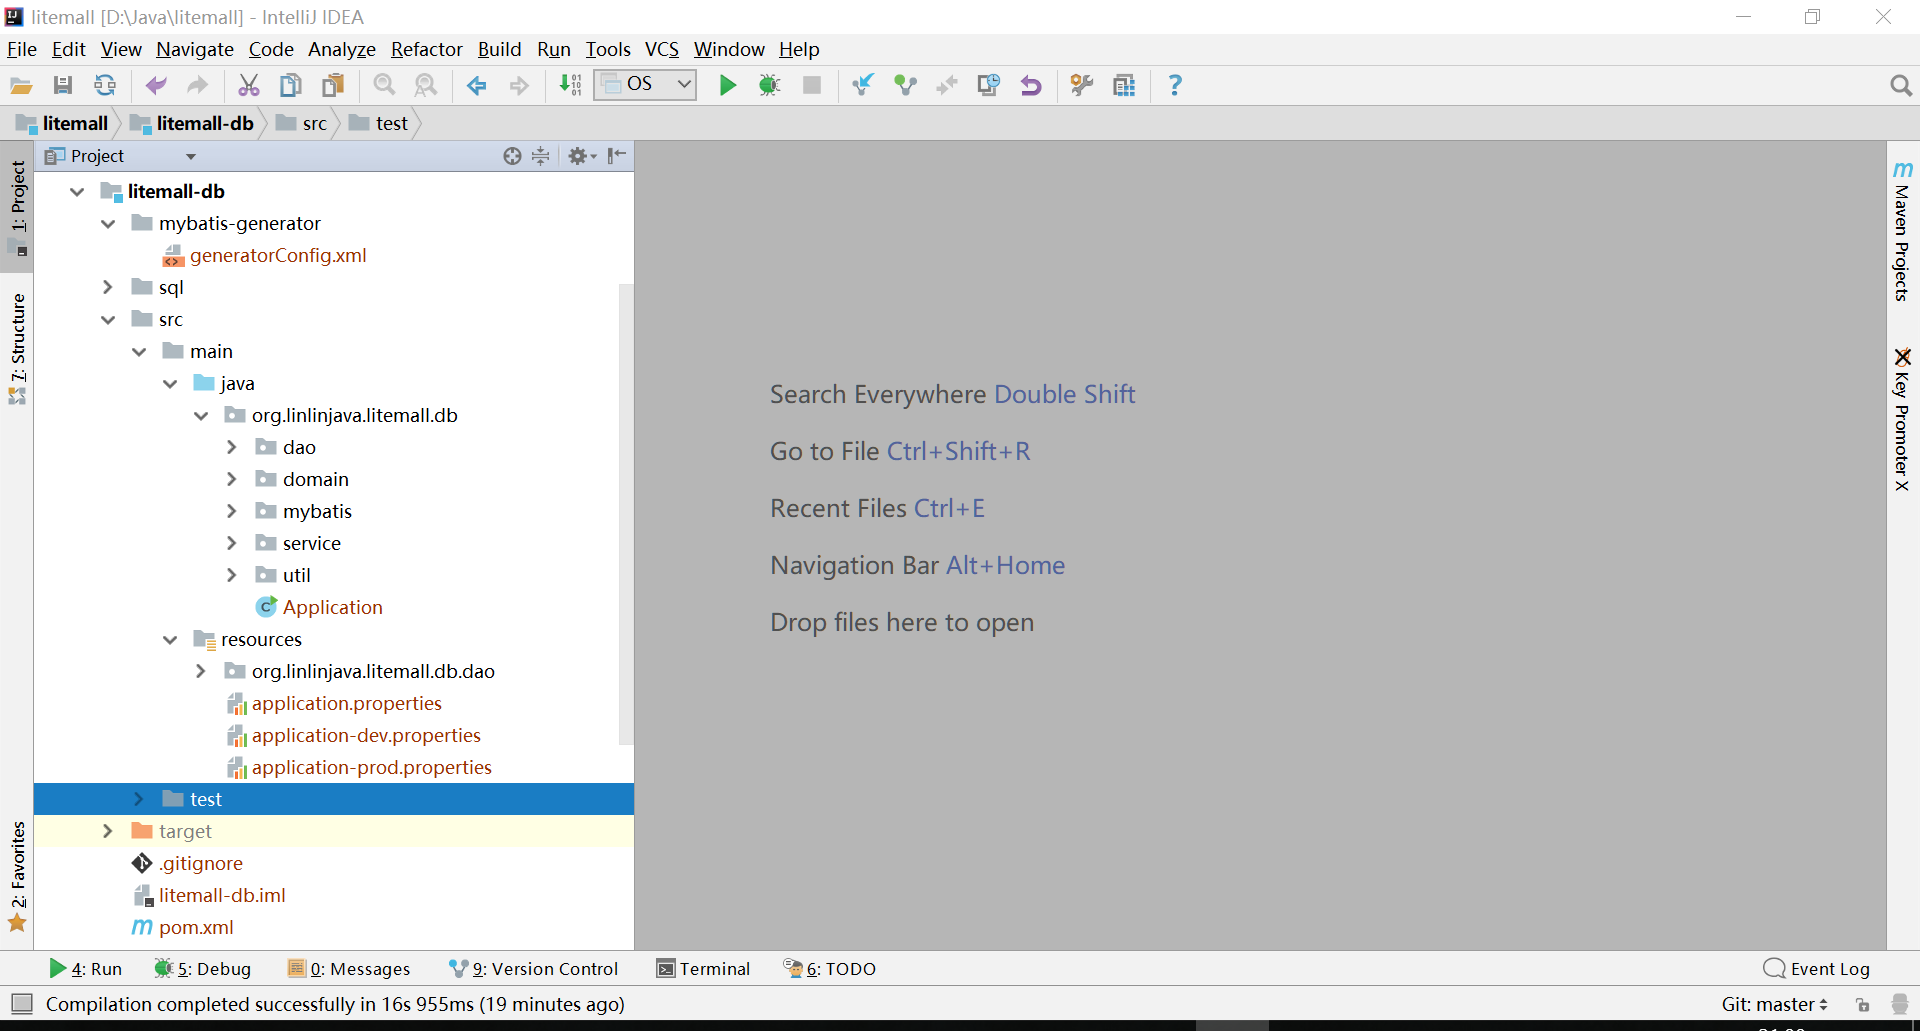Screen dimensions: 1920x1031
Task: Select the Application class file
Action: 332,607
